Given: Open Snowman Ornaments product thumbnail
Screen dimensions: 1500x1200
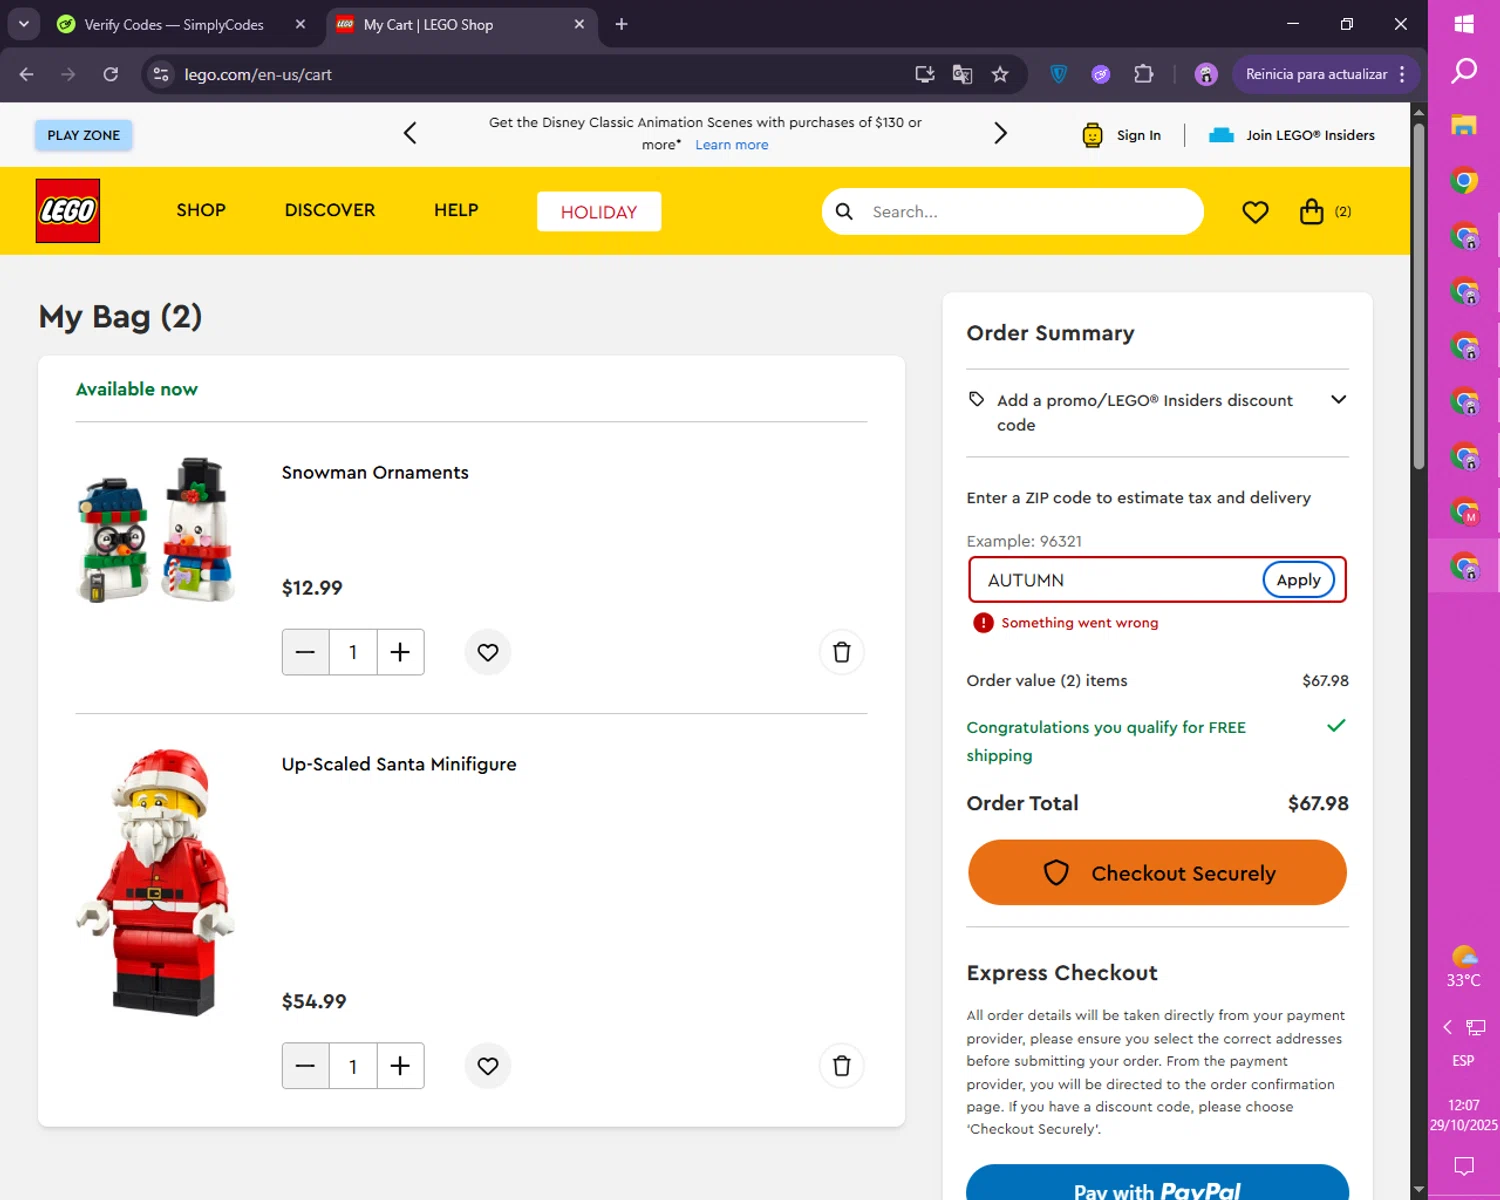Looking at the screenshot, I should (157, 530).
